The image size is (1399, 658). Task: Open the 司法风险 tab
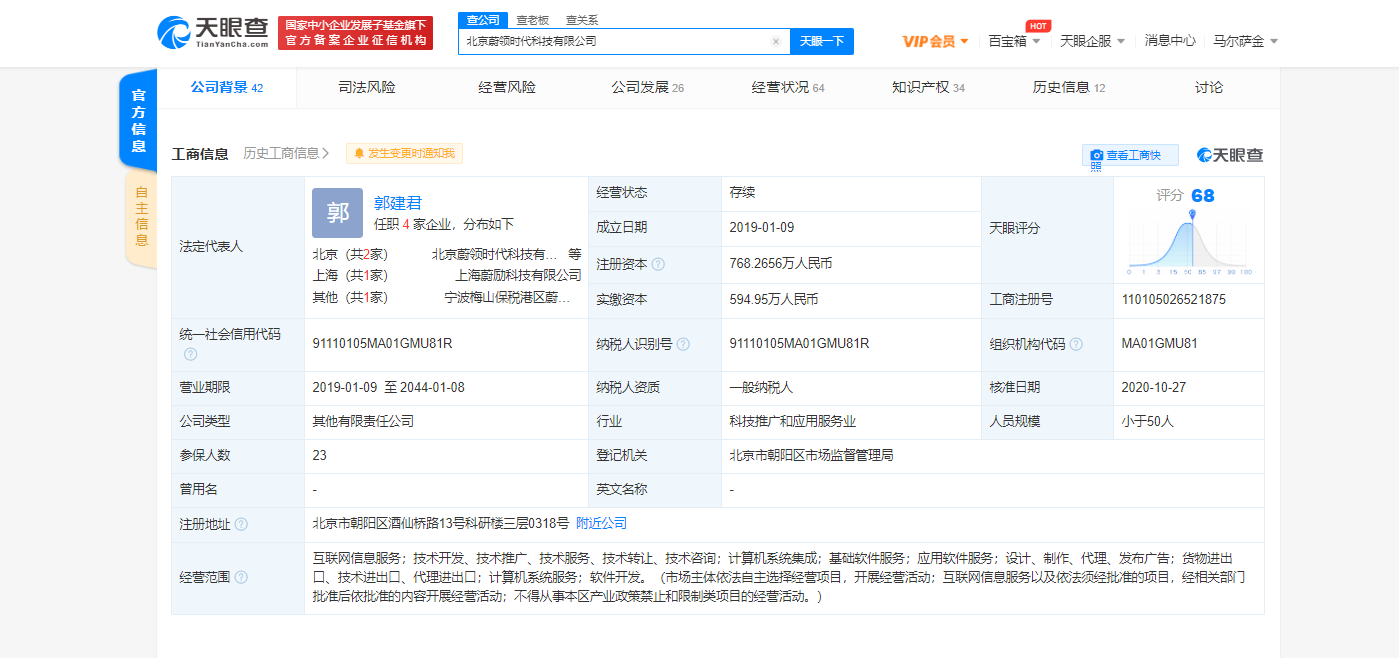[x=366, y=87]
